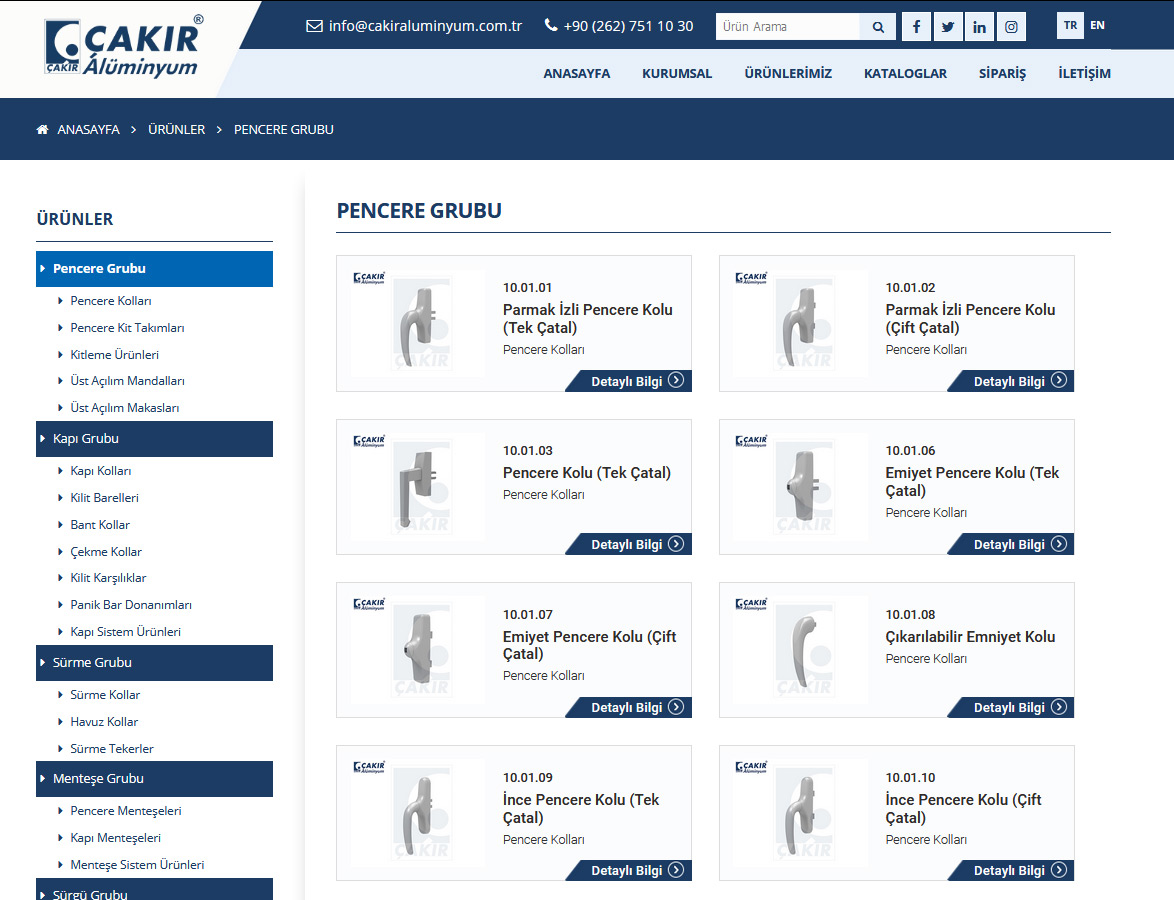
Task: Open the ÜRÜNLERİMİZ menu
Action: (x=788, y=73)
